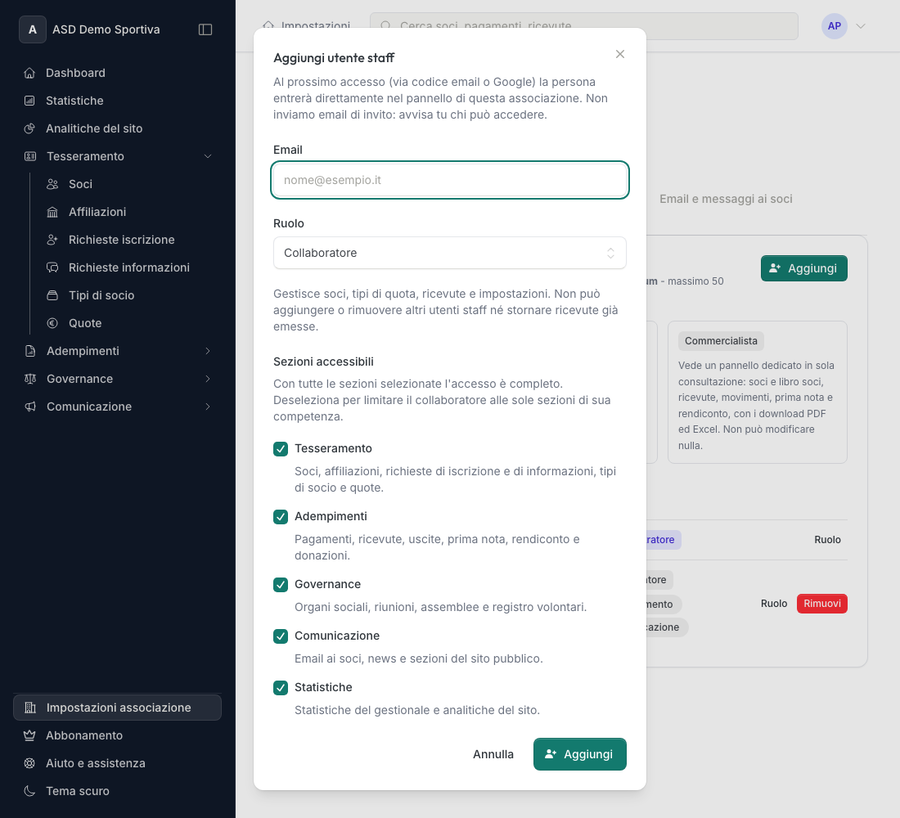Viewport: 900px width, 818px height.
Task: Uncheck the Governance section checkbox
Action: point(281,584)
